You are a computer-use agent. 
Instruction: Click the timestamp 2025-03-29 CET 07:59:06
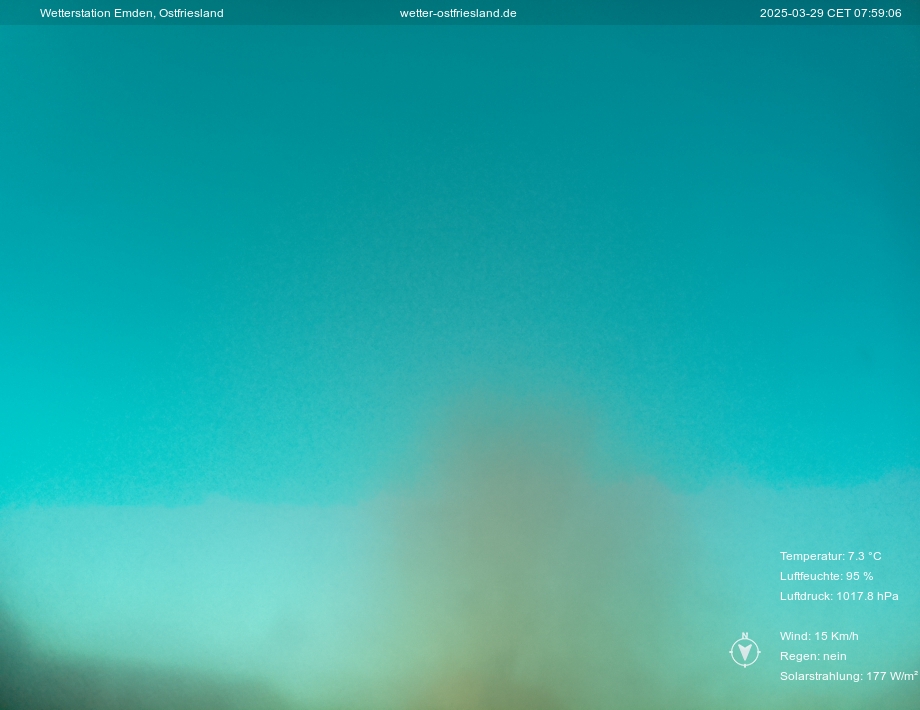pos(830,13)
